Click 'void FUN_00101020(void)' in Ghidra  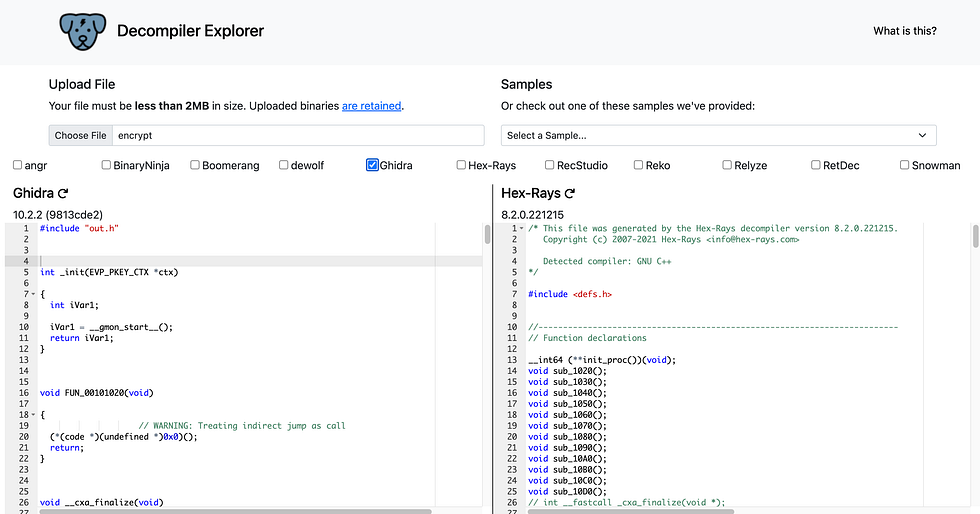click(96, 393)
